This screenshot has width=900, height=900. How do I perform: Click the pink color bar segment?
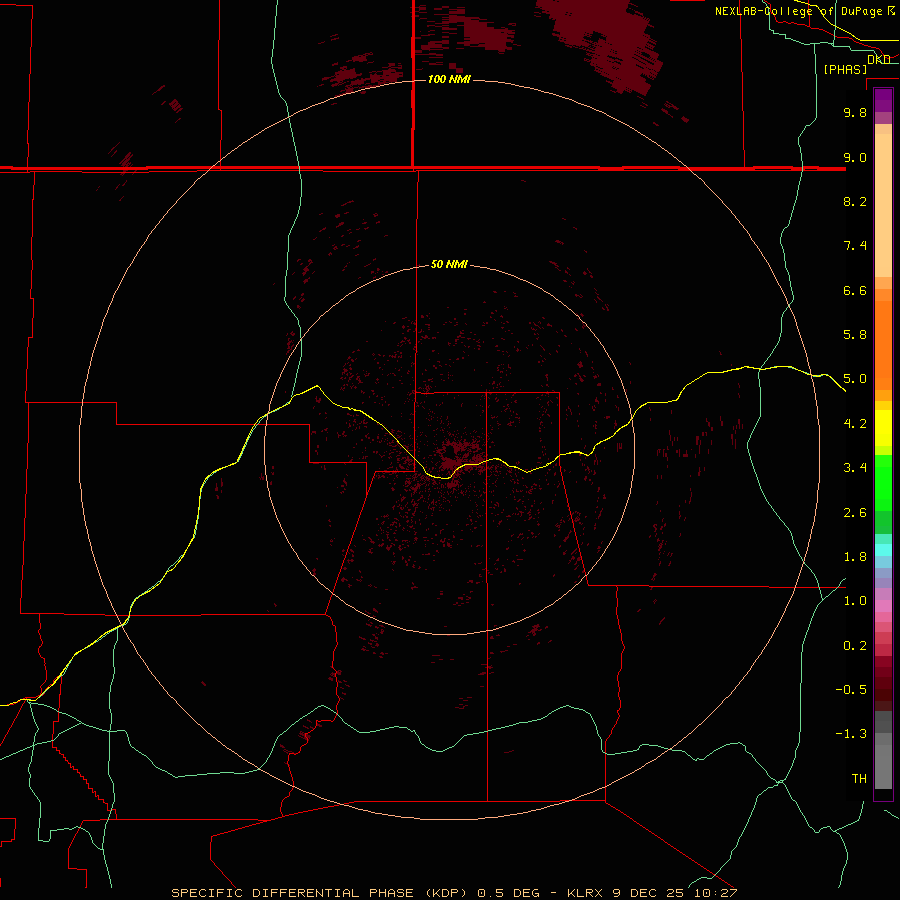coord(883,606)
